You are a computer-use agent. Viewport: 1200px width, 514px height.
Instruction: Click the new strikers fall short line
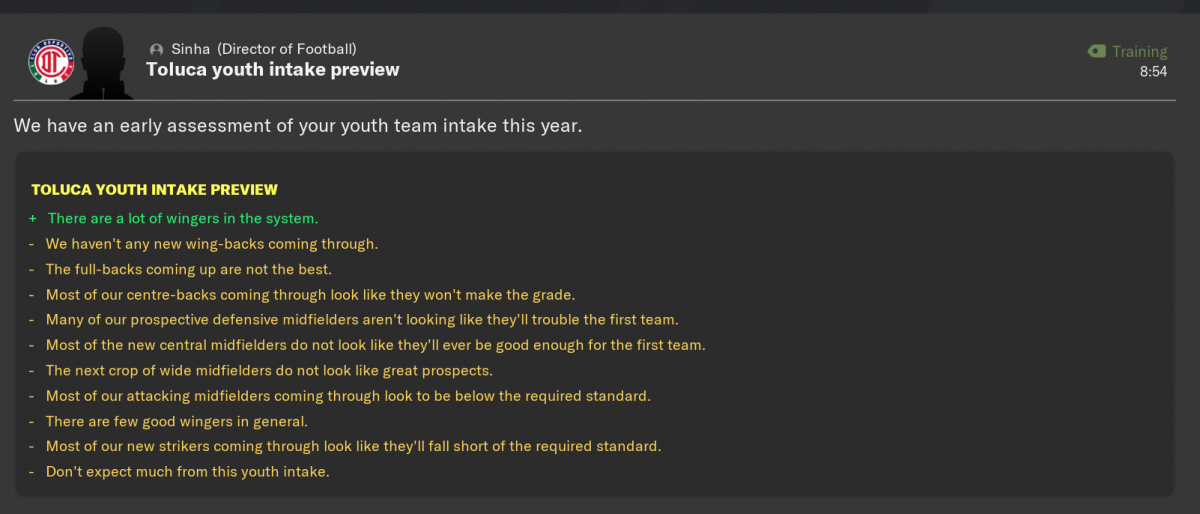coord(354,446)
